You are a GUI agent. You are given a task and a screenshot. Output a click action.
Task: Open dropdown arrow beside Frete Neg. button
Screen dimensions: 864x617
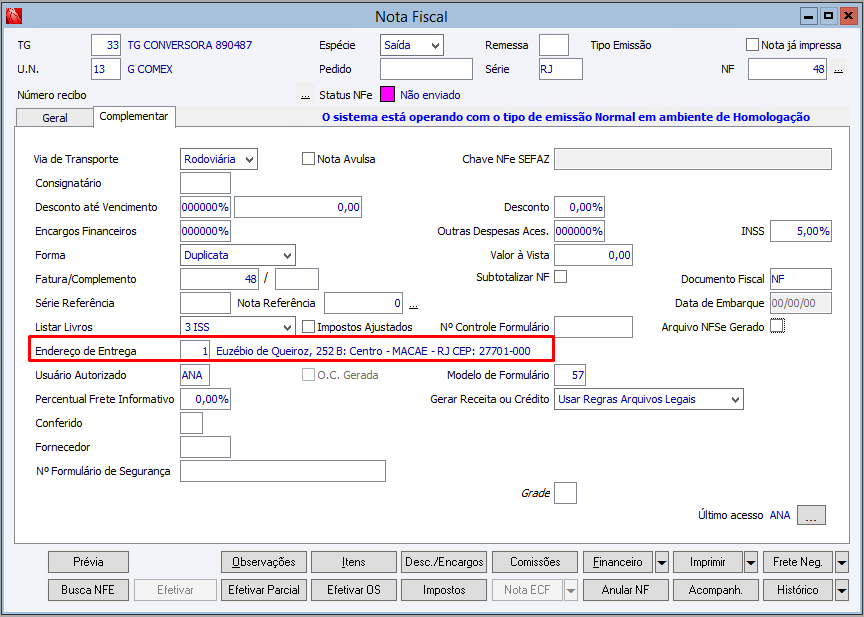click(x=842, y=562)
